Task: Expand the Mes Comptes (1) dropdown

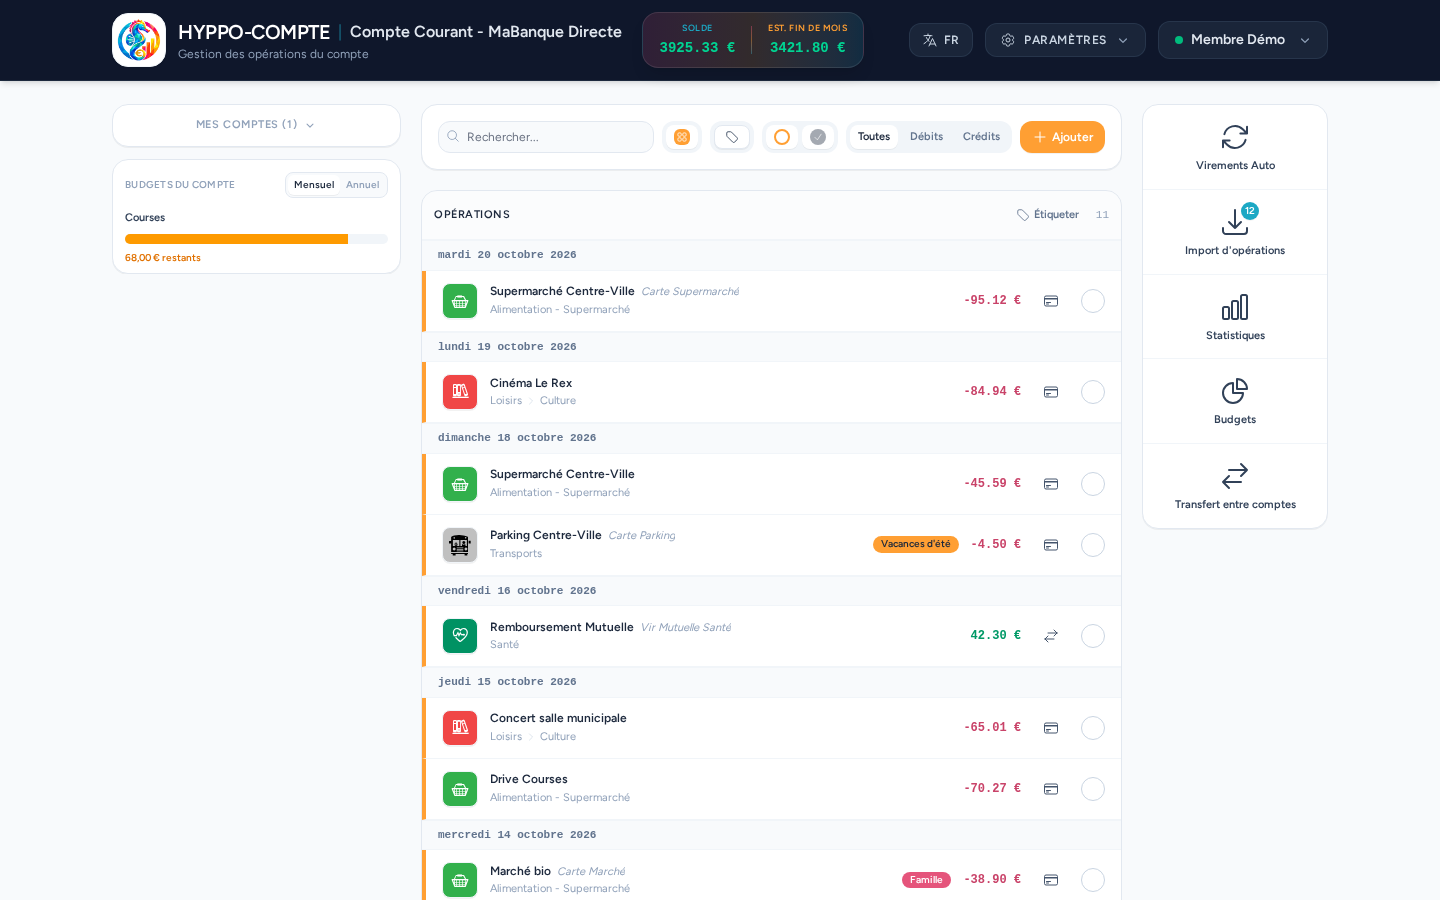Action: 256,125
